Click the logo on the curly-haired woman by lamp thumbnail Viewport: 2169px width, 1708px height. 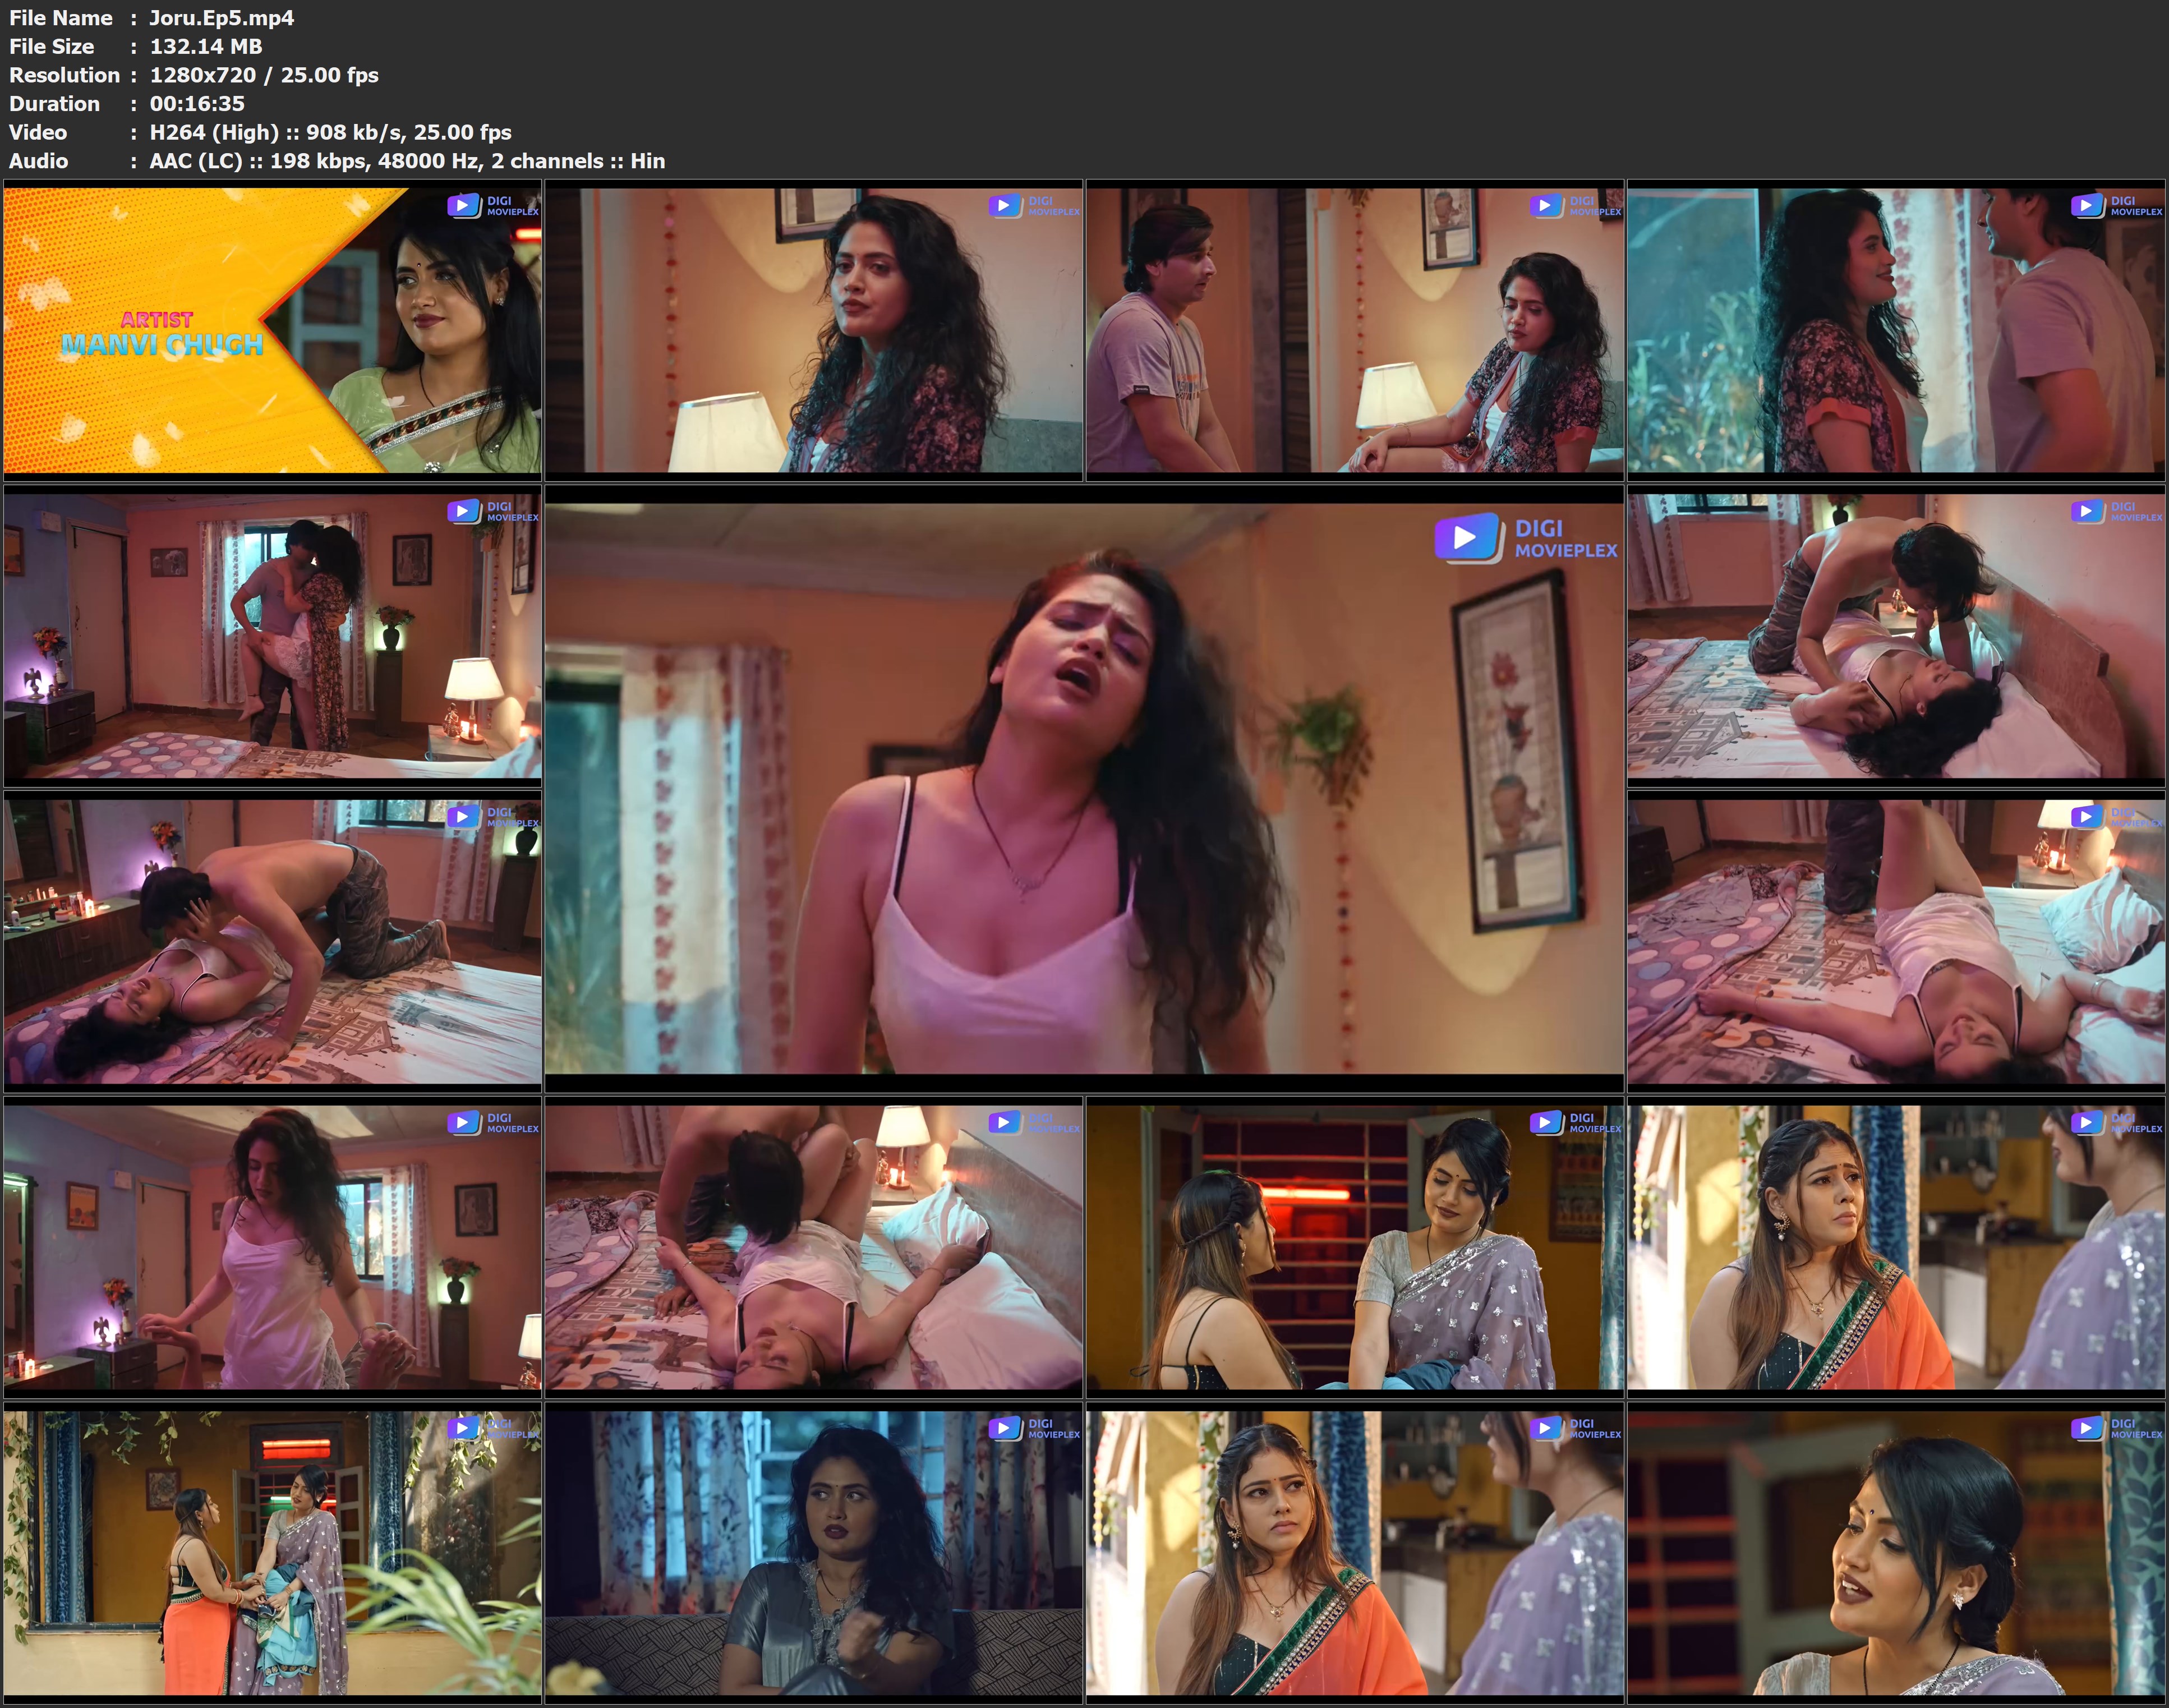point(1033,206)
